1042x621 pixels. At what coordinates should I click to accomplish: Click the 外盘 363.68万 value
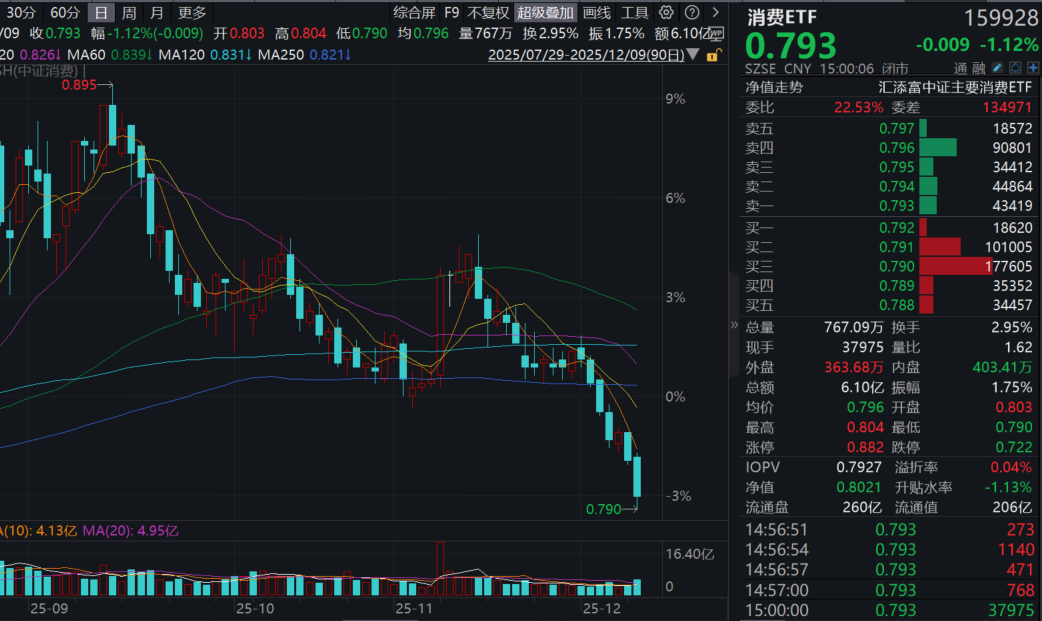click(x=854, y=367)
